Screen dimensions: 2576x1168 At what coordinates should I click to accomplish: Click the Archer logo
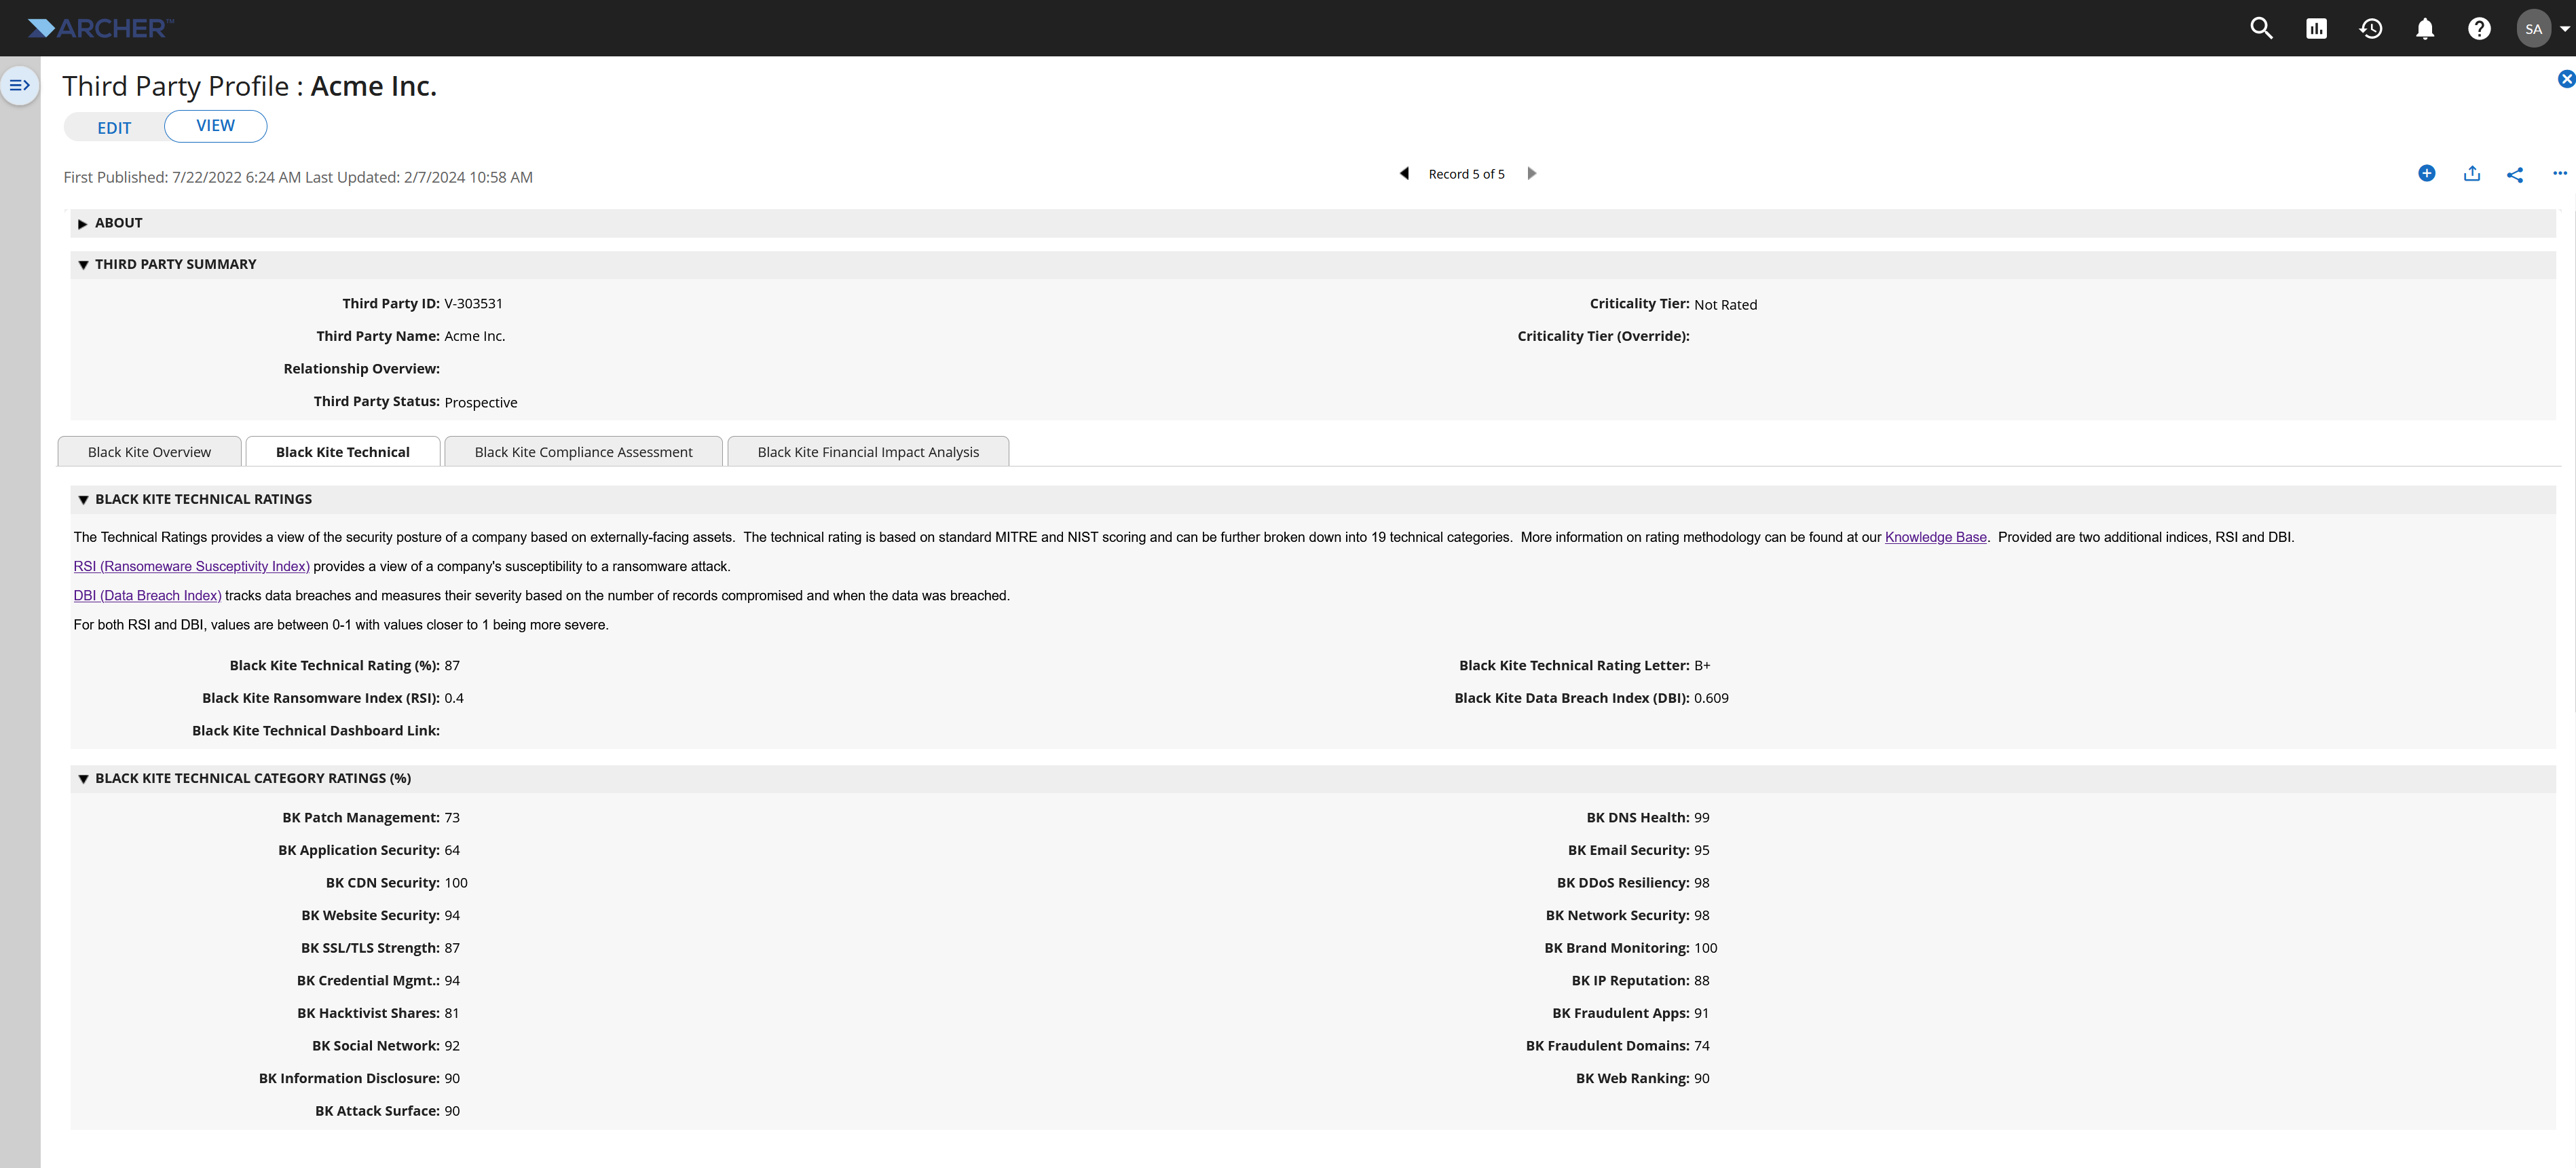pos(100,28)
